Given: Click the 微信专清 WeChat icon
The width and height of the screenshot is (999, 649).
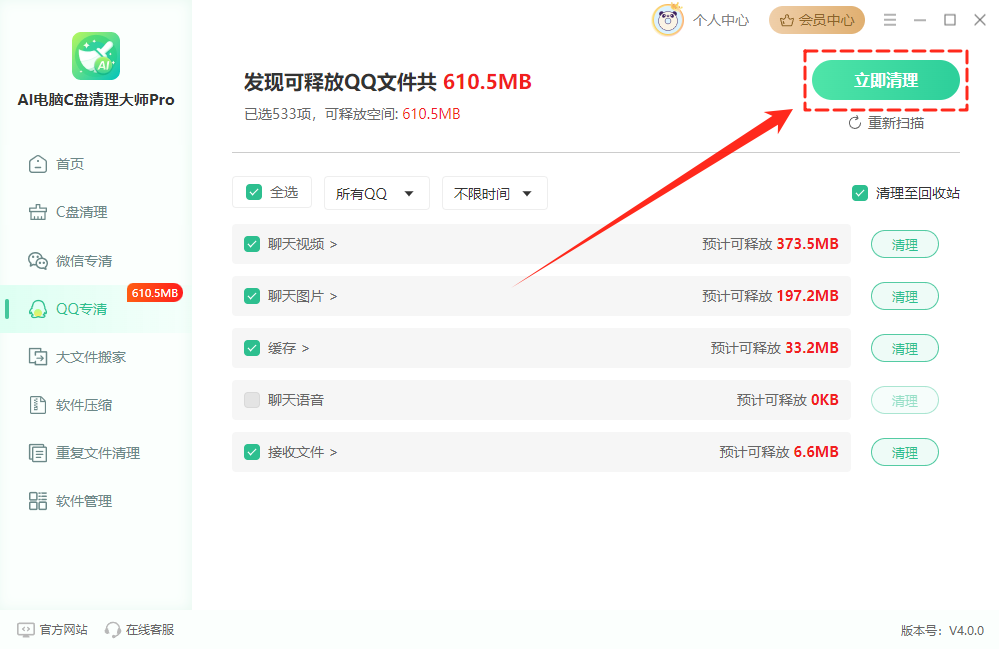Looking at the screenshot, I should 38,260.
